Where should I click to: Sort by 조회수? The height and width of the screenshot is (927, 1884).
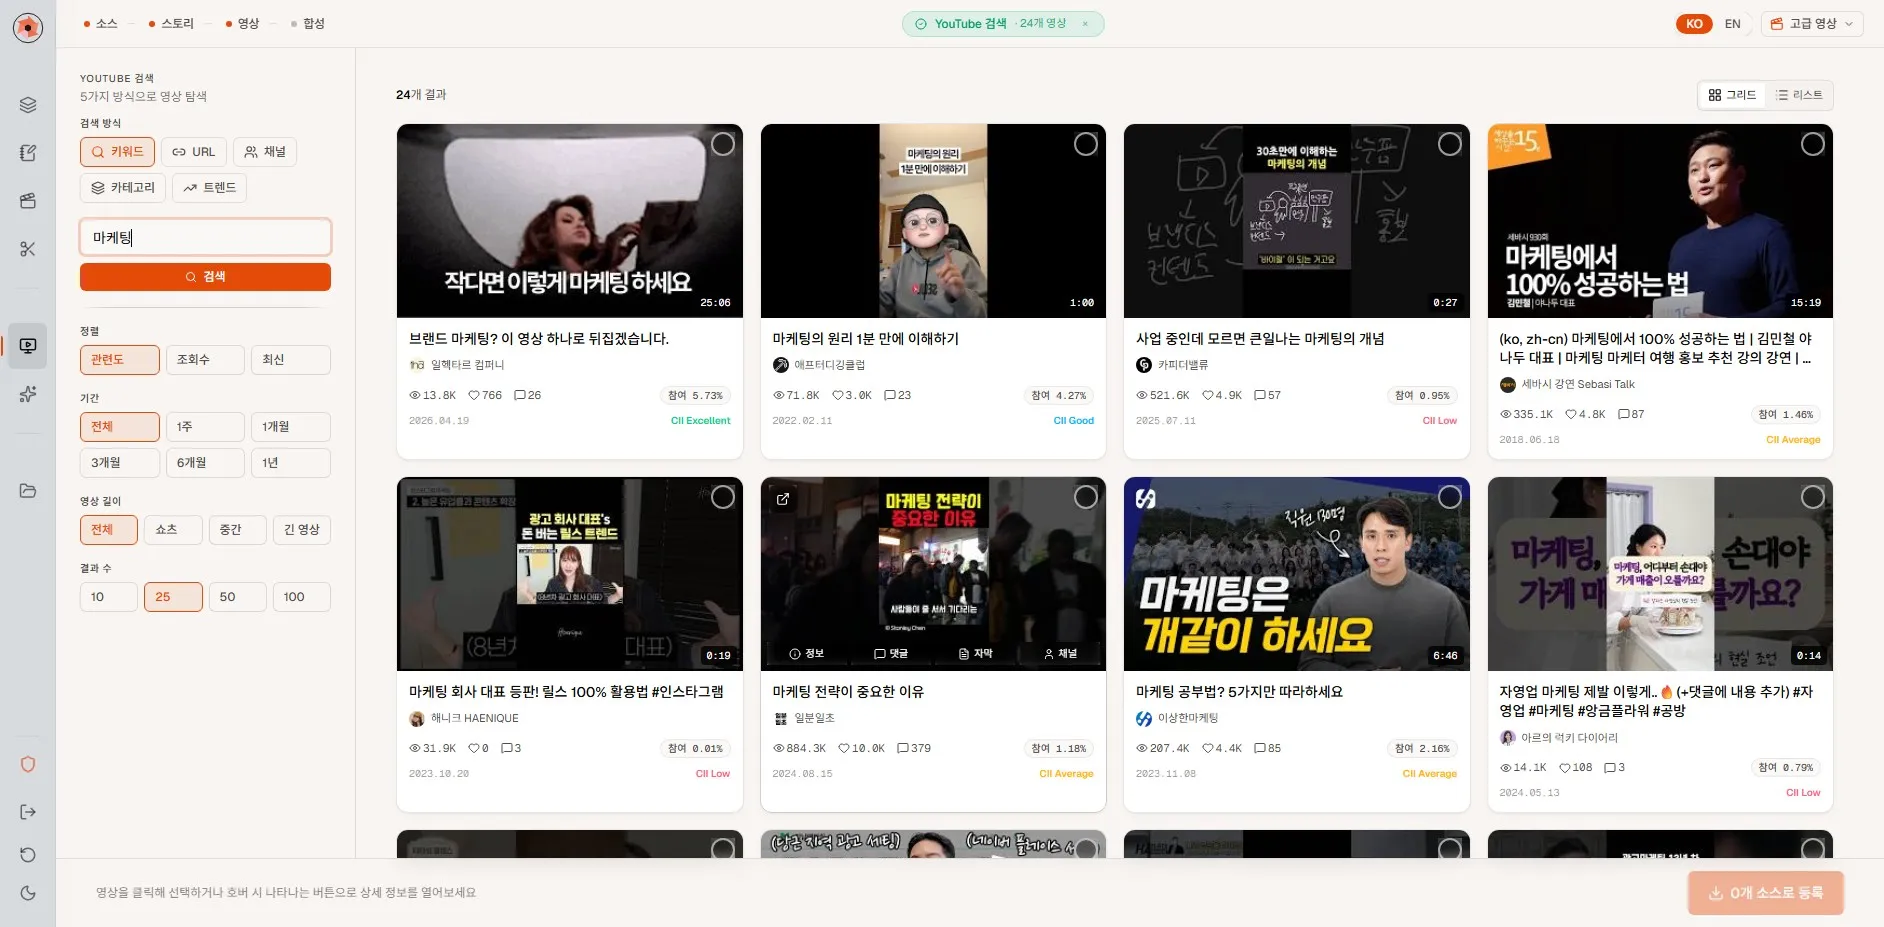pyautogui.click(x=205, y=360)
